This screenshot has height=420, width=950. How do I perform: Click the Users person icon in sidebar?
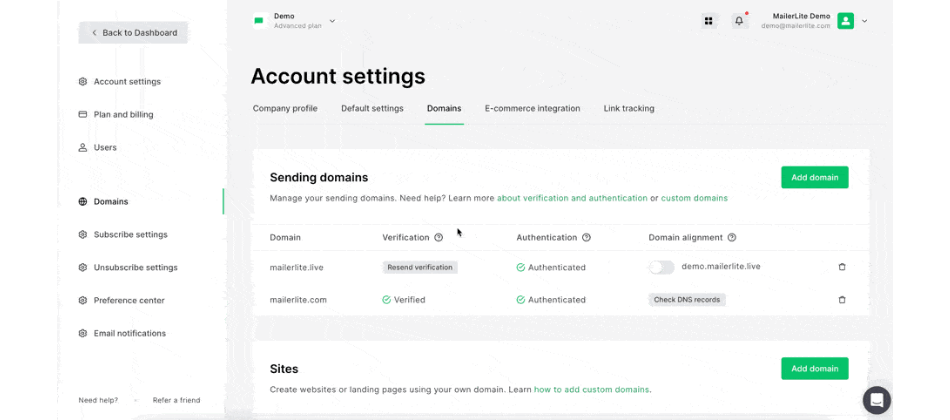pyautogui.click(x=83, y=147)
